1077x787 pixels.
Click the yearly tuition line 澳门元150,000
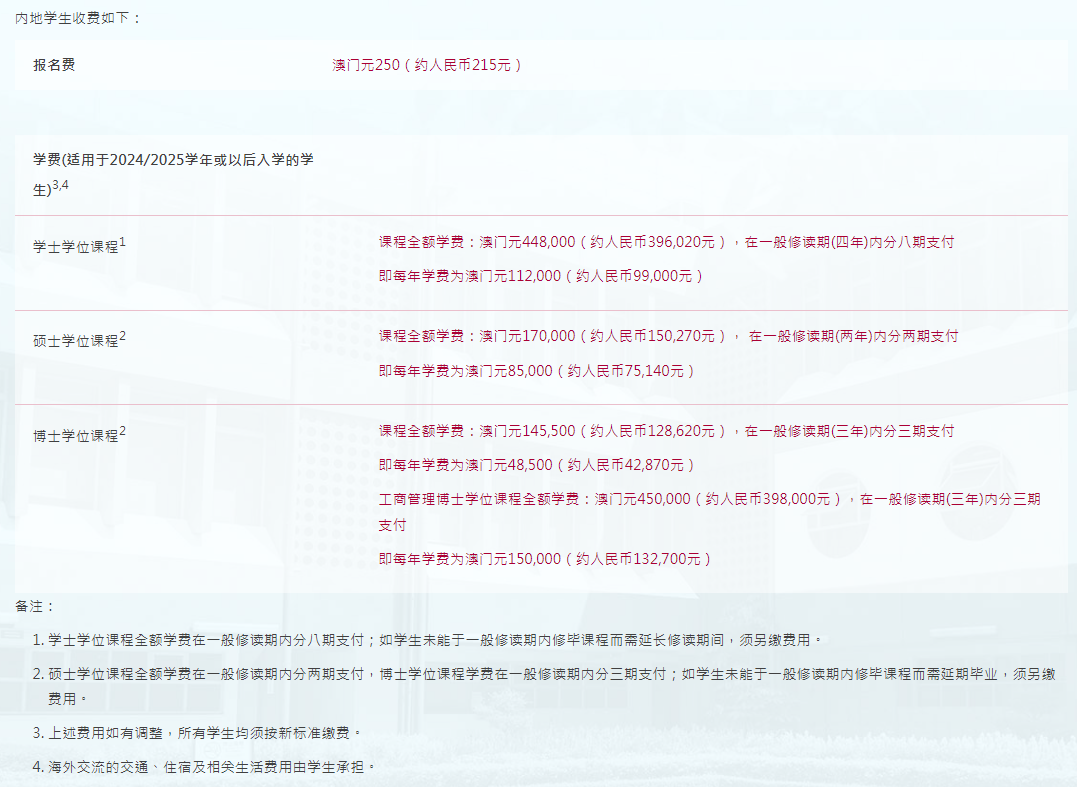[545, 559]
